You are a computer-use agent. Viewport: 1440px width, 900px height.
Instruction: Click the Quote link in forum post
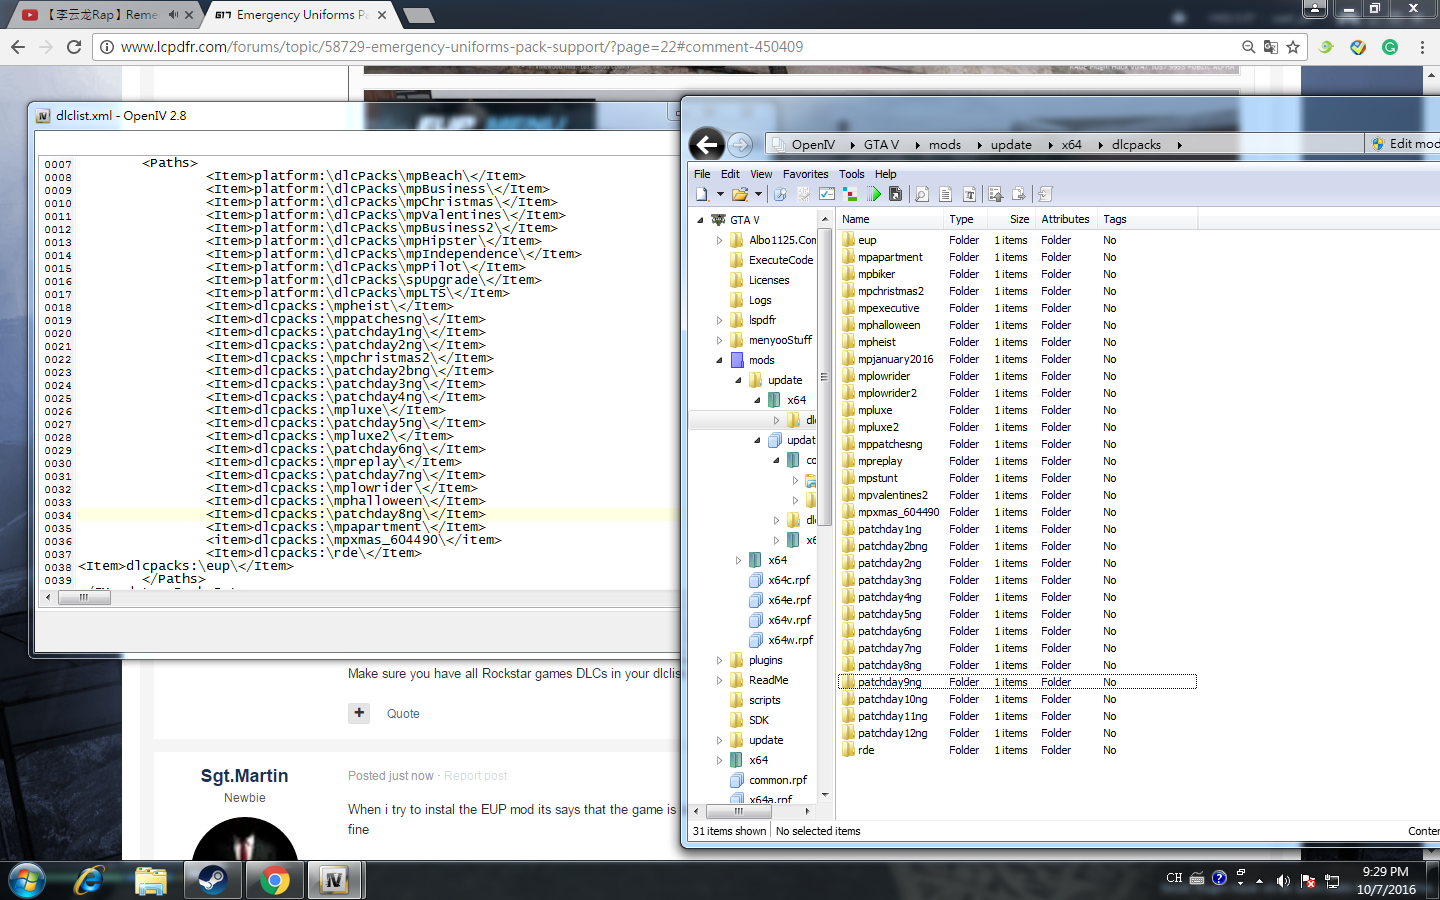coord(403,714)
